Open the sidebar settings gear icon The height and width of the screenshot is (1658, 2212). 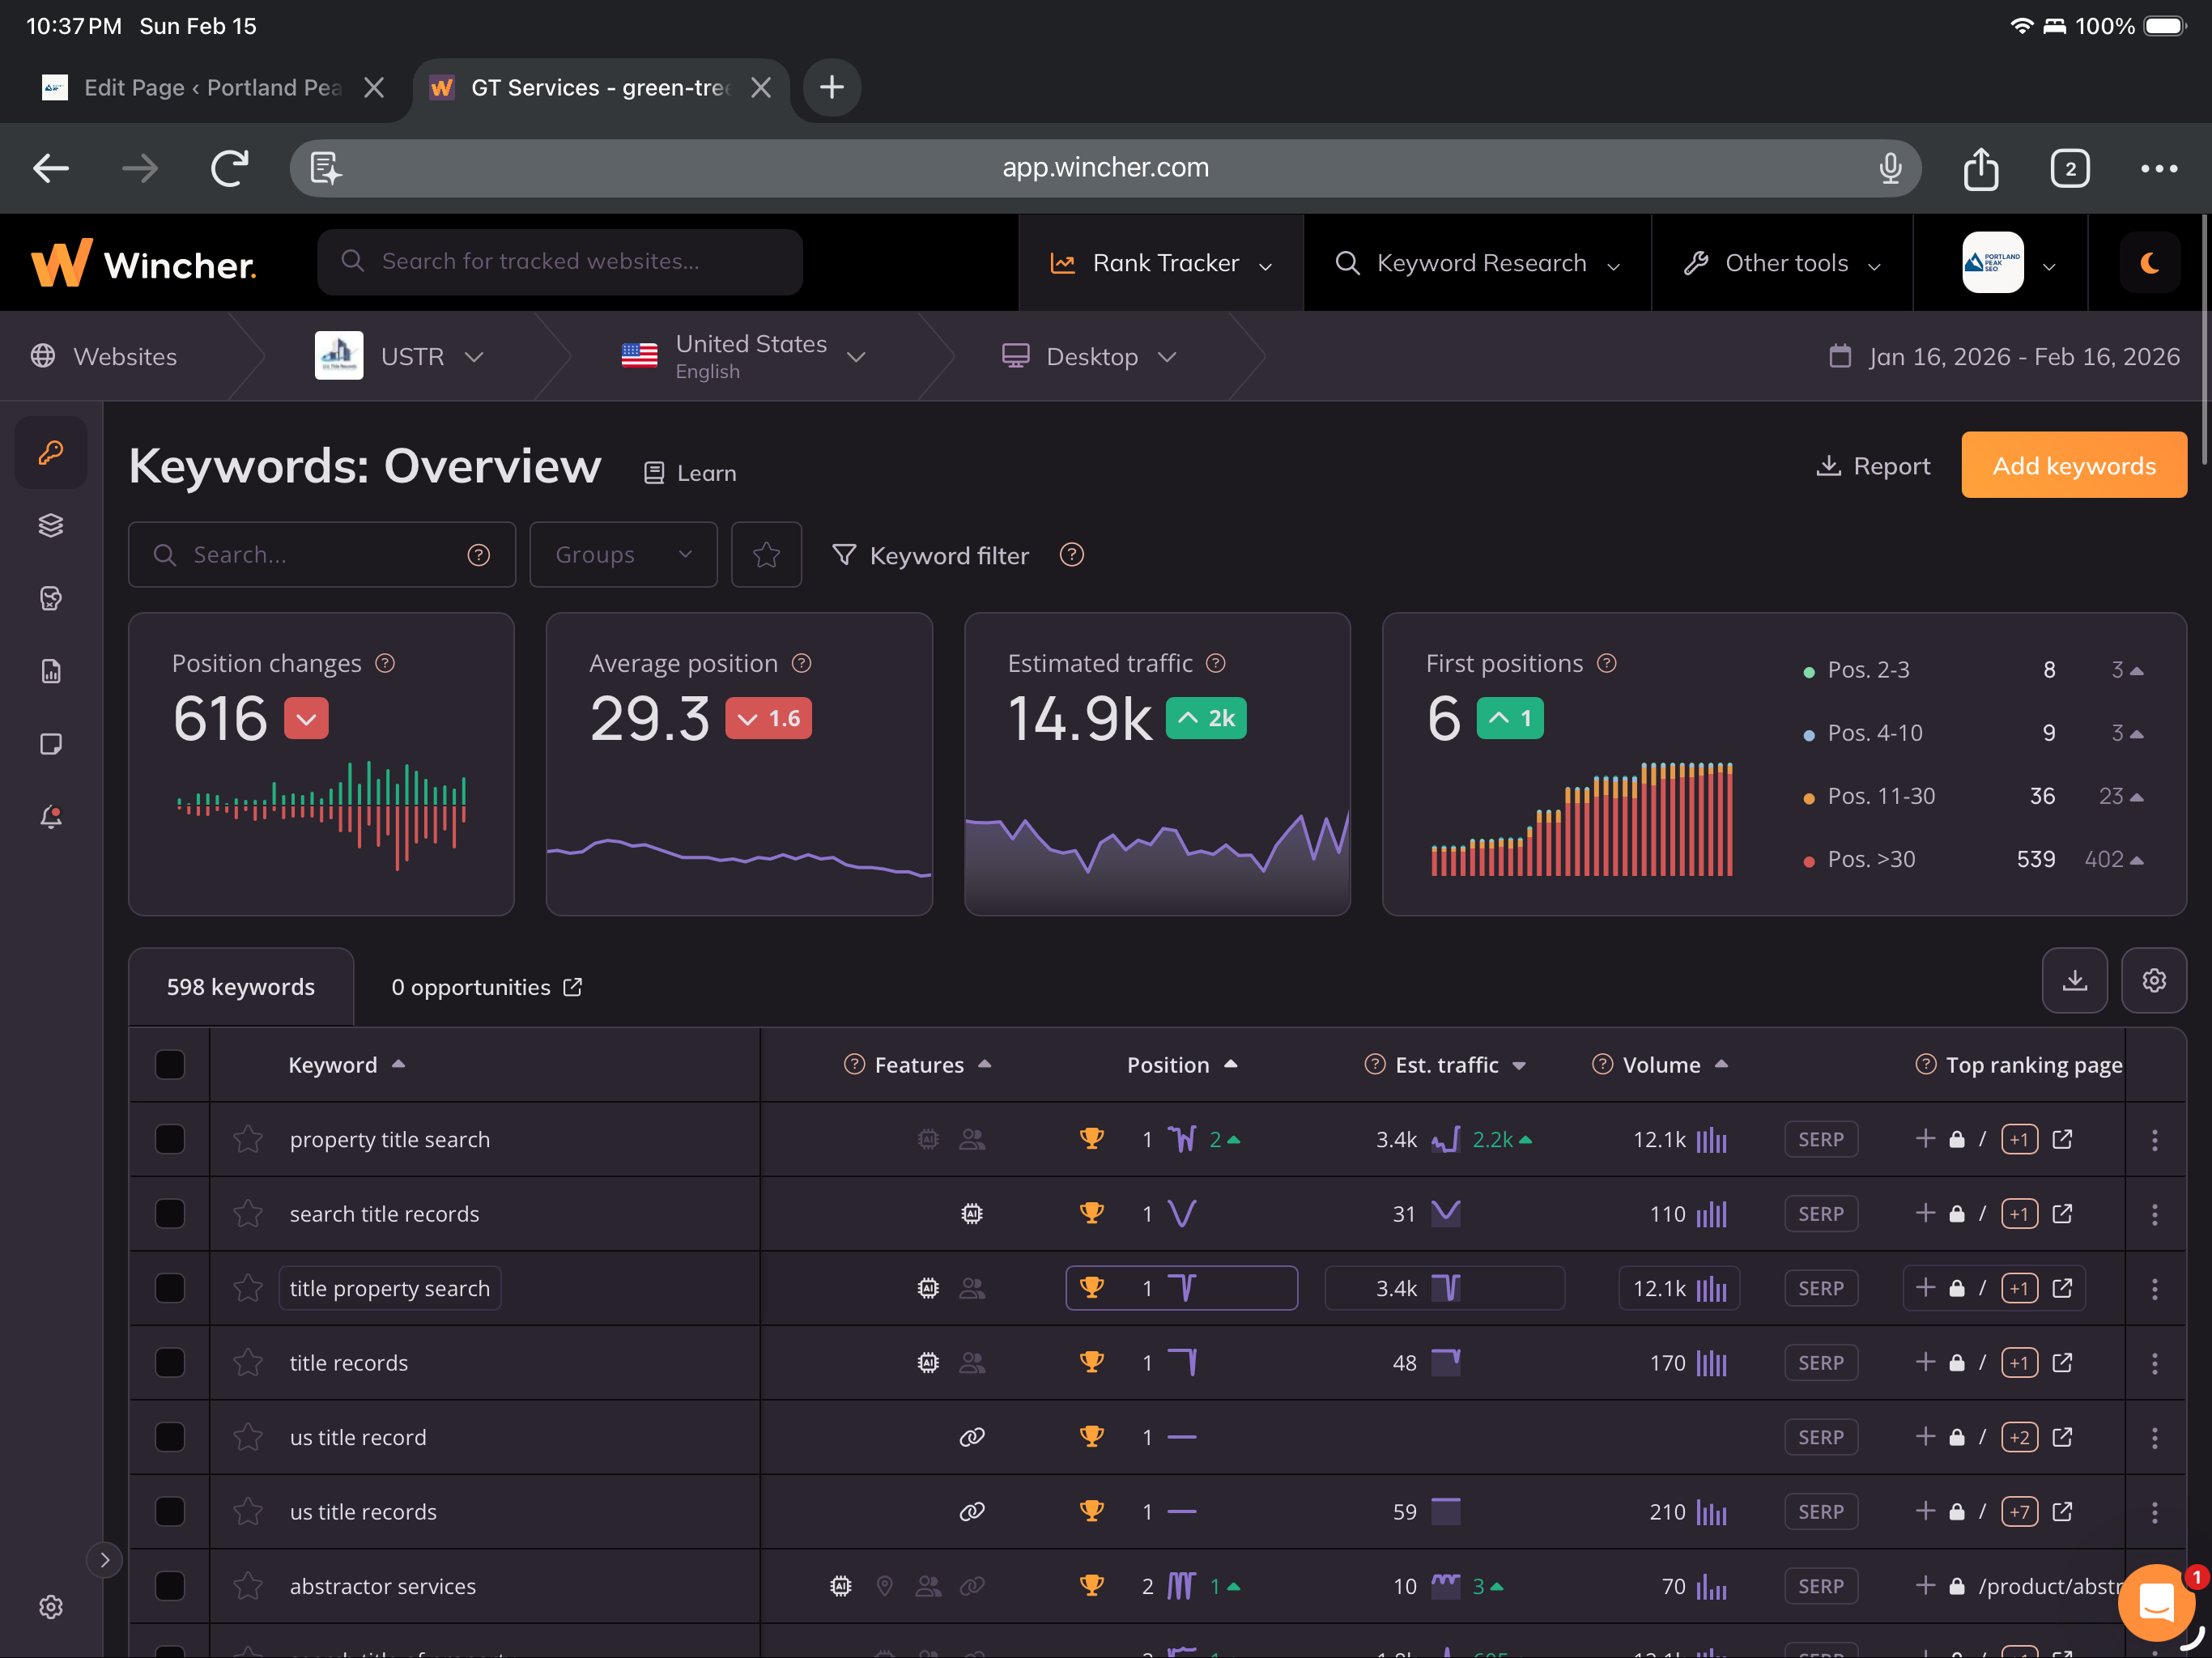pyautogui.click(x=50, y=1606)
